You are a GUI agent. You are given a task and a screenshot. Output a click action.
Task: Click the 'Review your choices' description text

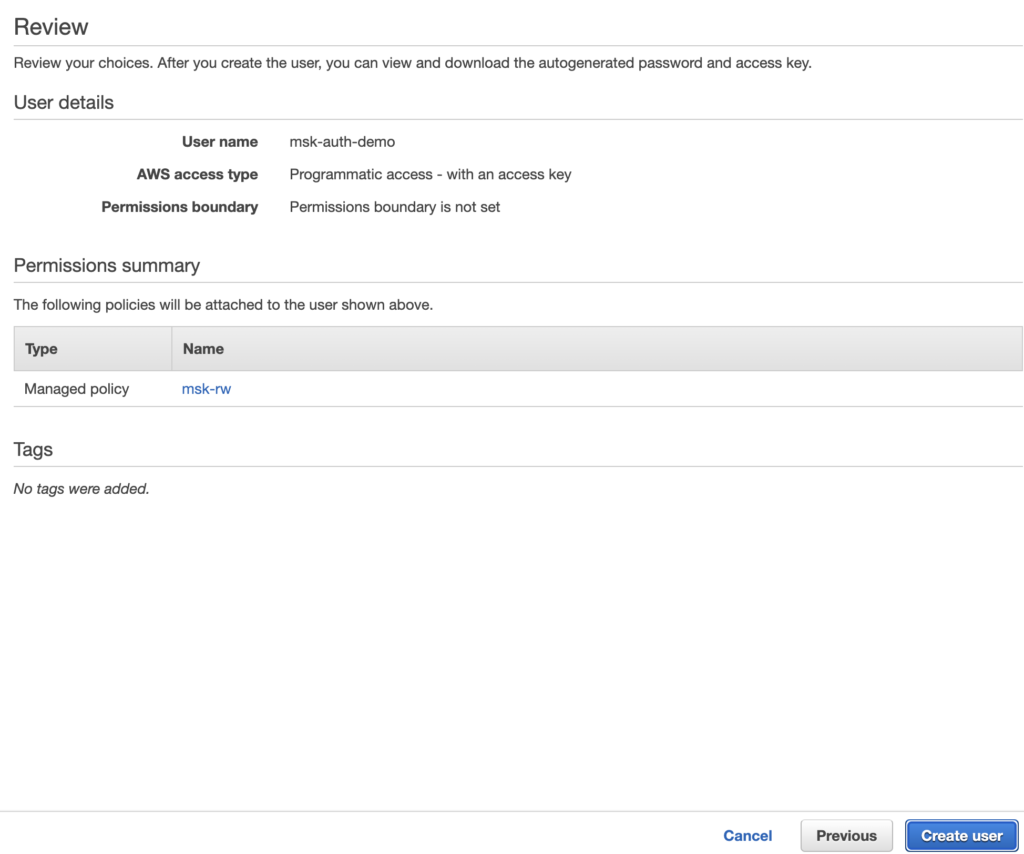[412, 63]
